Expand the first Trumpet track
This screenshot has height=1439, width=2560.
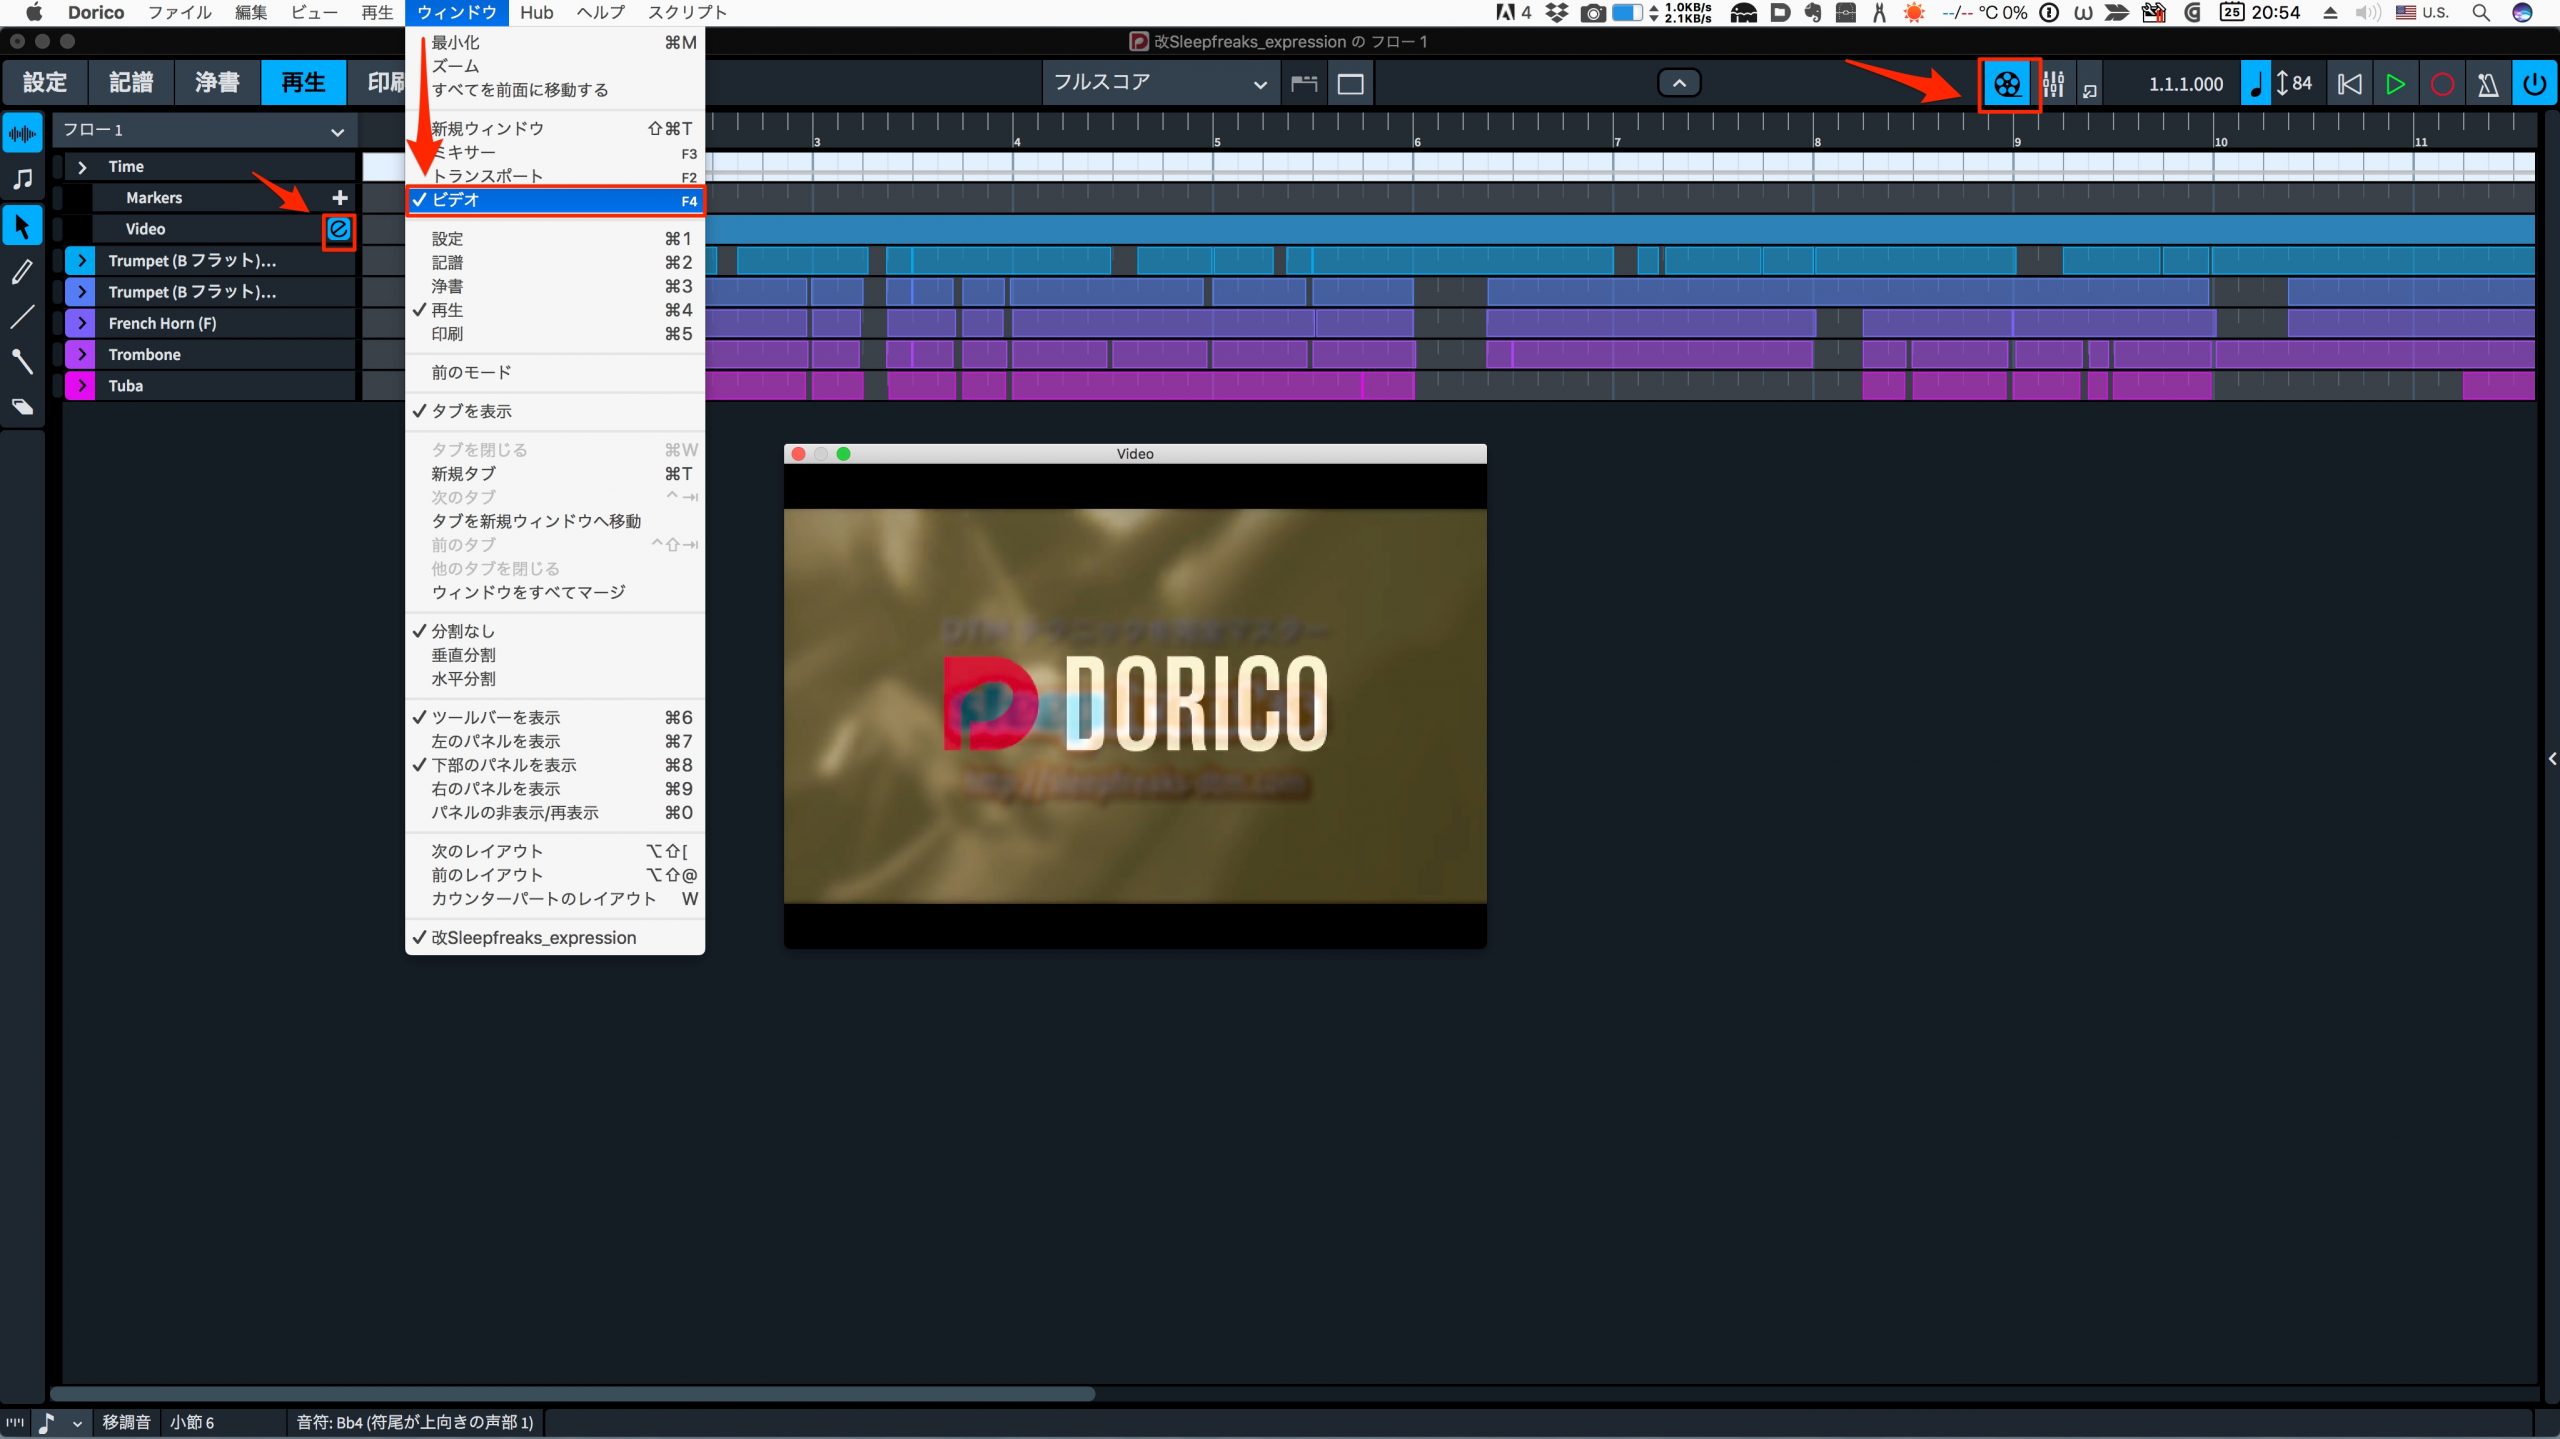81,260
